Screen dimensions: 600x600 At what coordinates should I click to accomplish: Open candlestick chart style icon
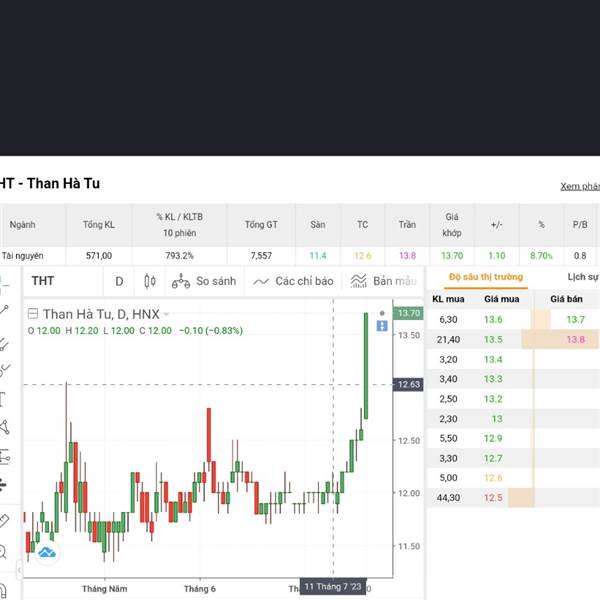click(x=150, y=281)
